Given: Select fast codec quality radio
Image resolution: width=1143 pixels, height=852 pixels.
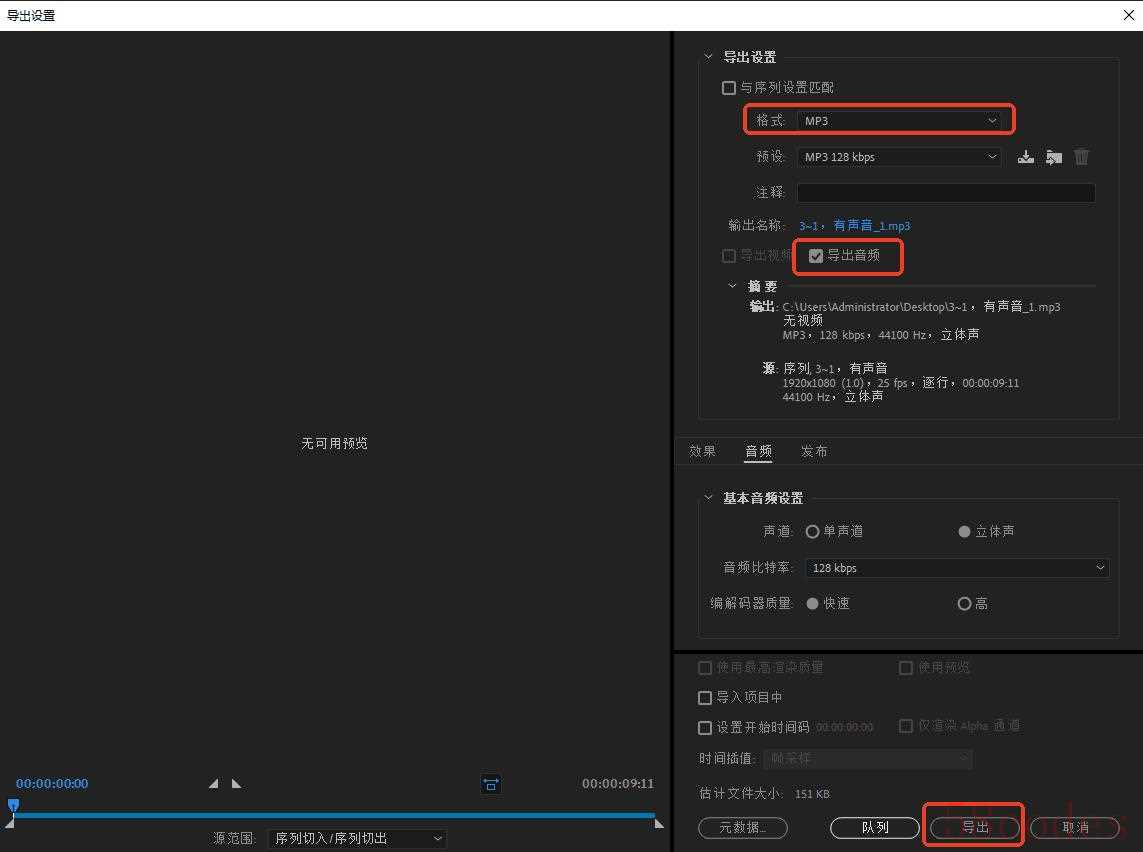Looking at the screenshot, I should (812, 603).
